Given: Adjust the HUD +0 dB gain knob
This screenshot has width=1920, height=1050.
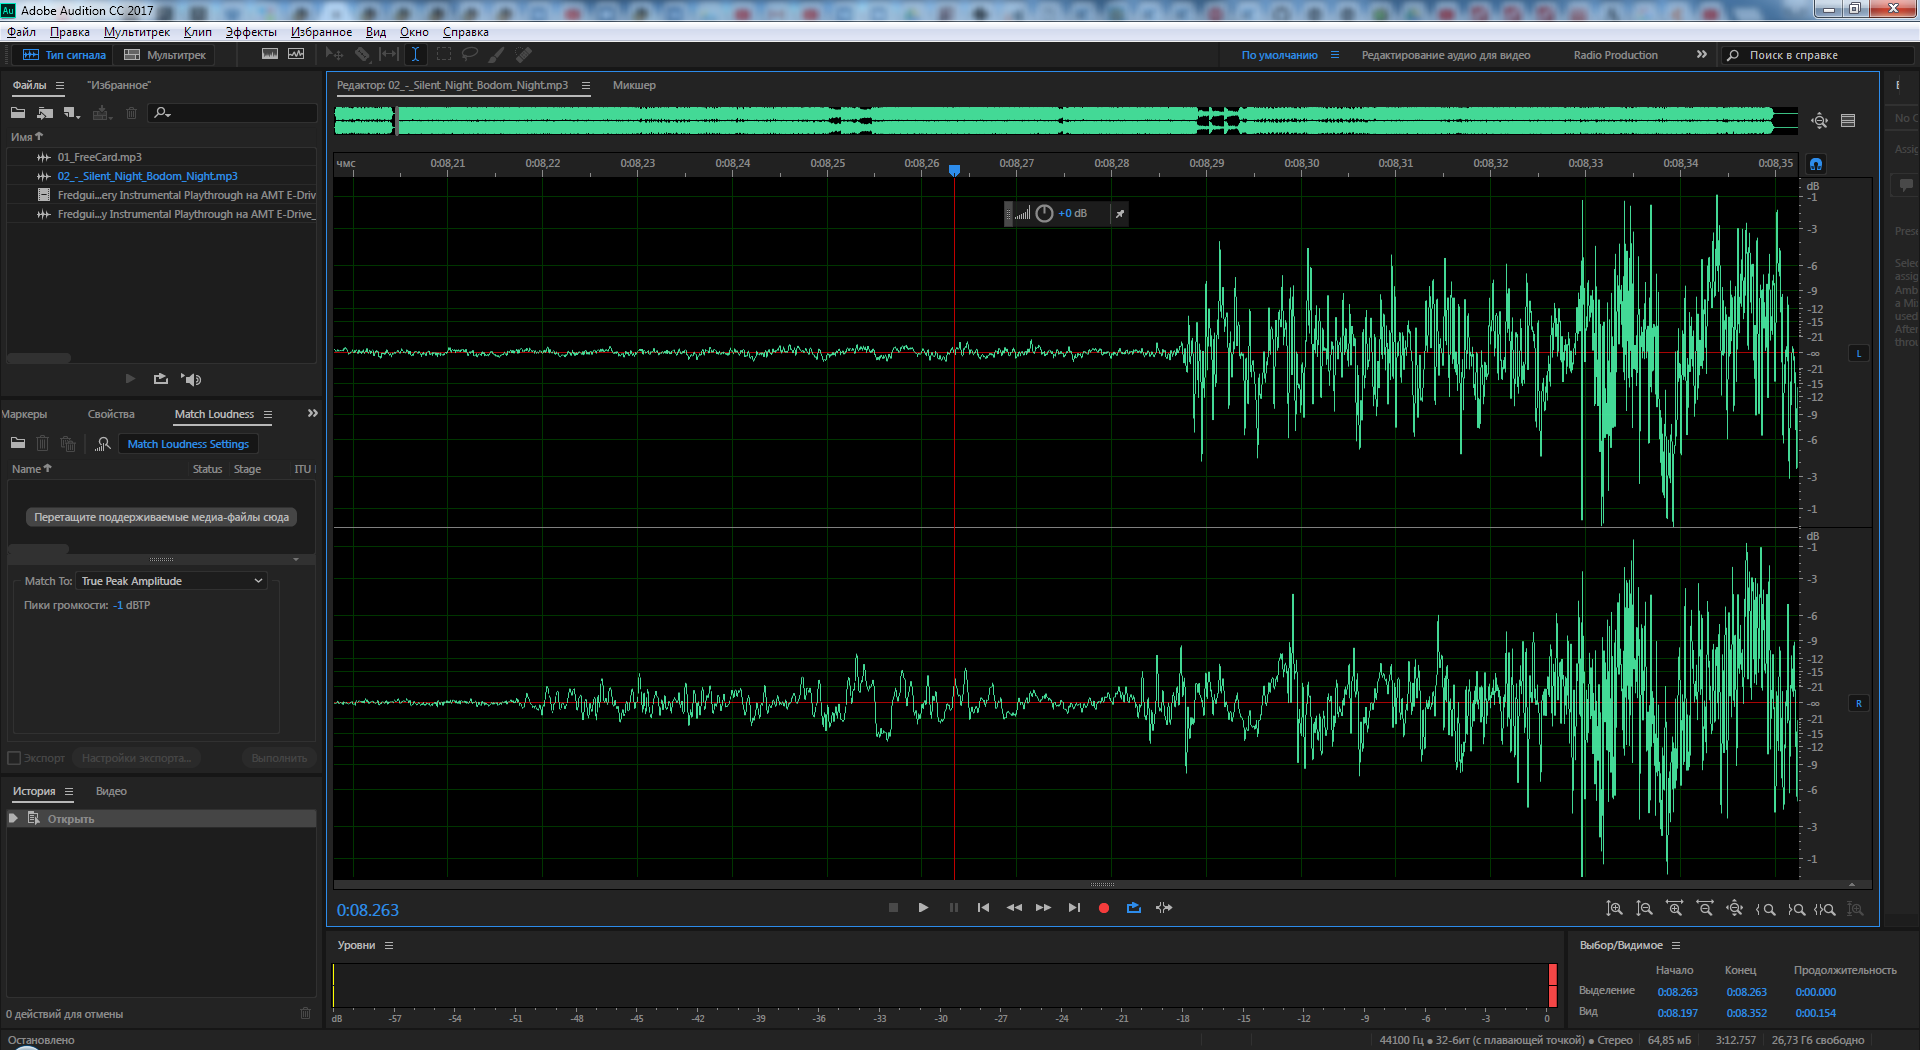Looking at the screenshot, I should 1044,213.
